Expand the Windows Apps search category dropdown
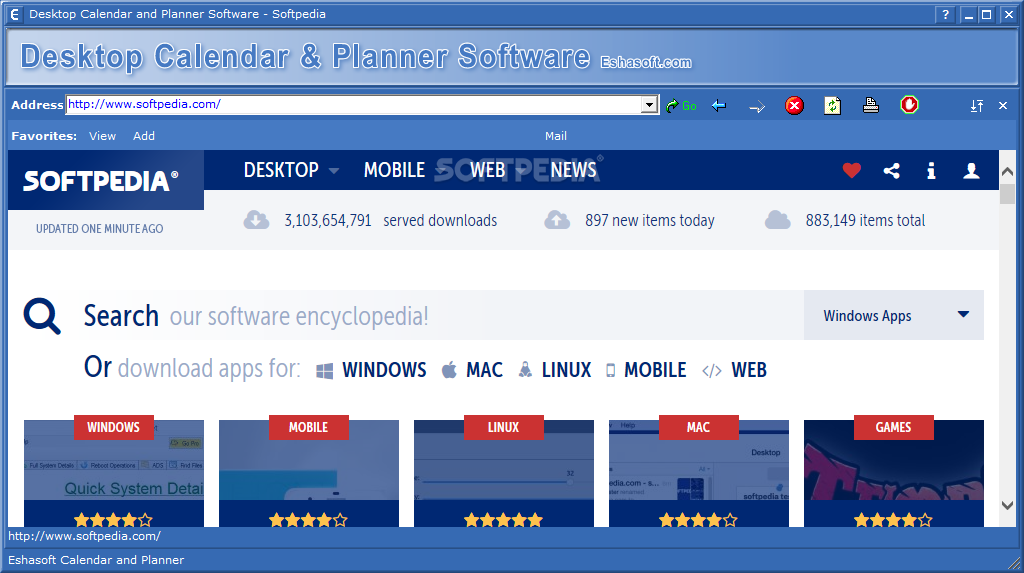The height and width of the screenshot is (573, 1024). point(893,315)
